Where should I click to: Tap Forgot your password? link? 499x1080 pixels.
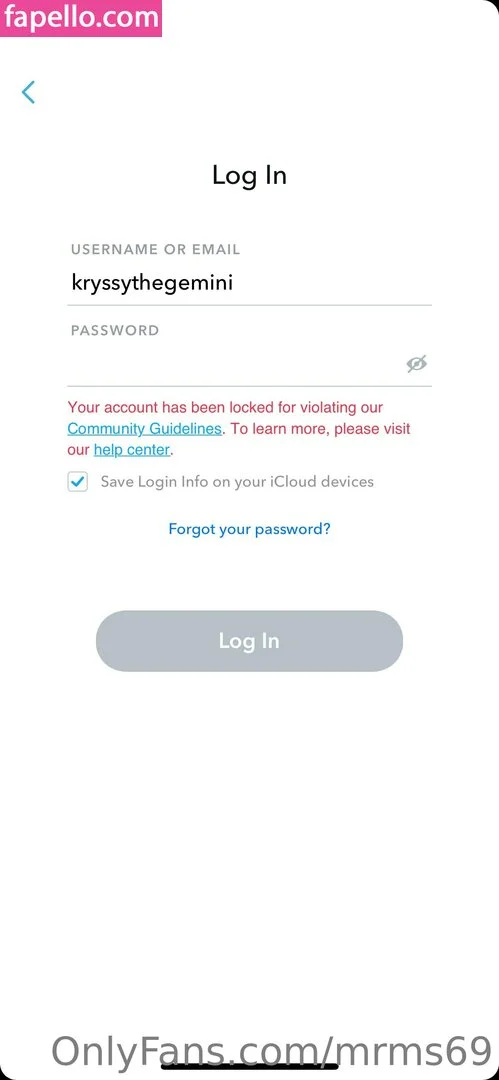point(250,529)
